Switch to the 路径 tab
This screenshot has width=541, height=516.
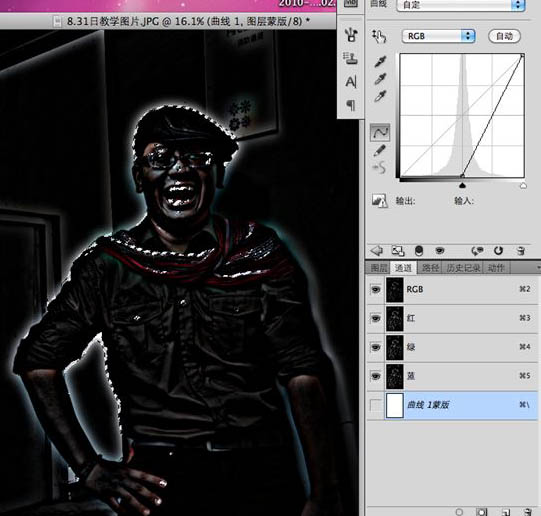[430, 267]
